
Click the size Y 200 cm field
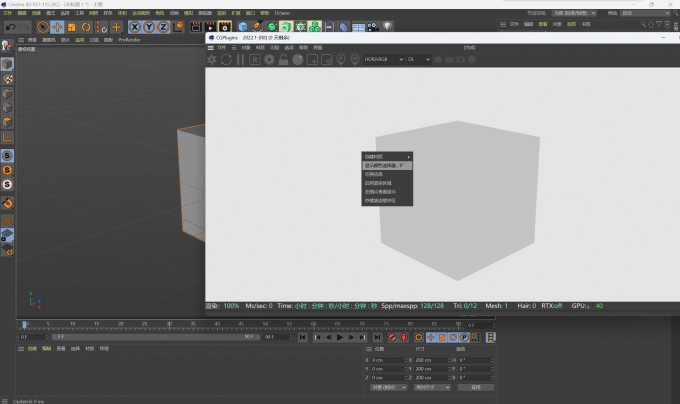tap(432, 369)
